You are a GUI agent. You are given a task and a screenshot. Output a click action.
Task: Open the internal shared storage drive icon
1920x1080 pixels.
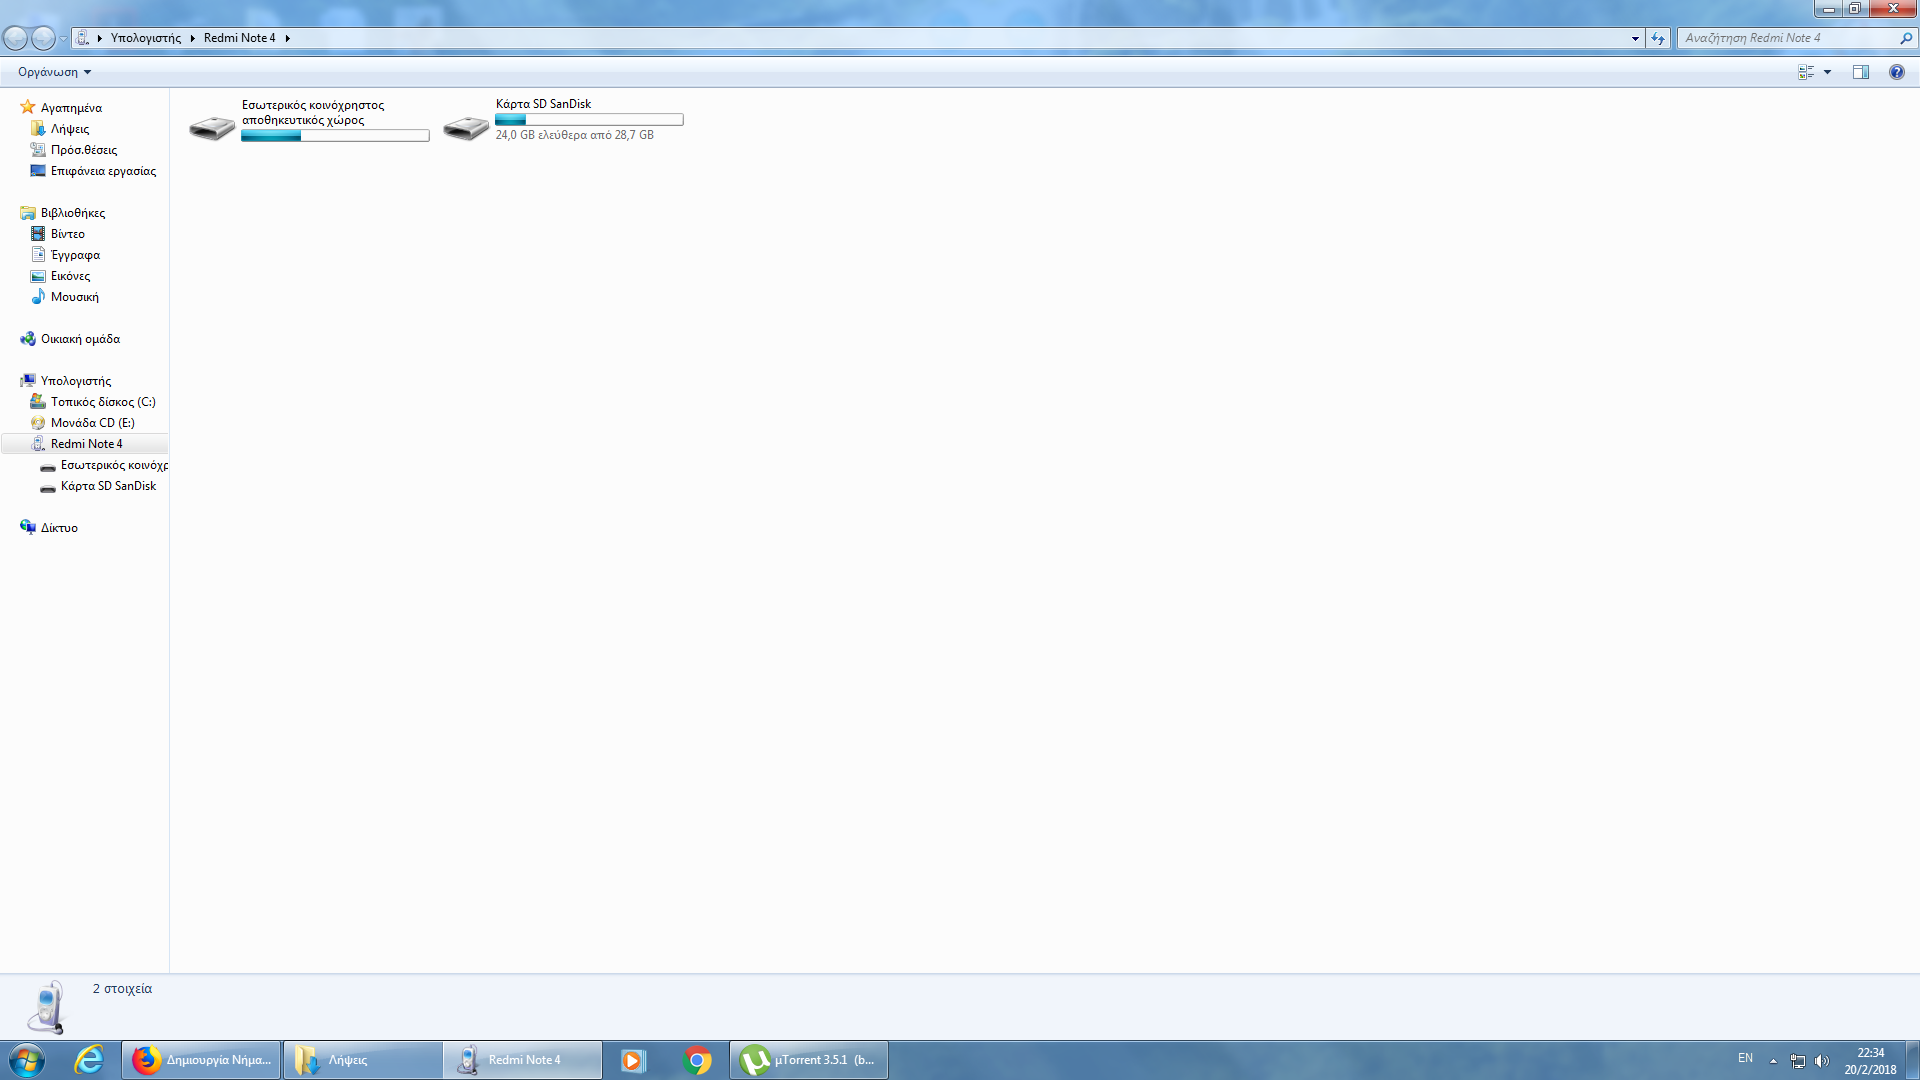click(x=212, y=127)
